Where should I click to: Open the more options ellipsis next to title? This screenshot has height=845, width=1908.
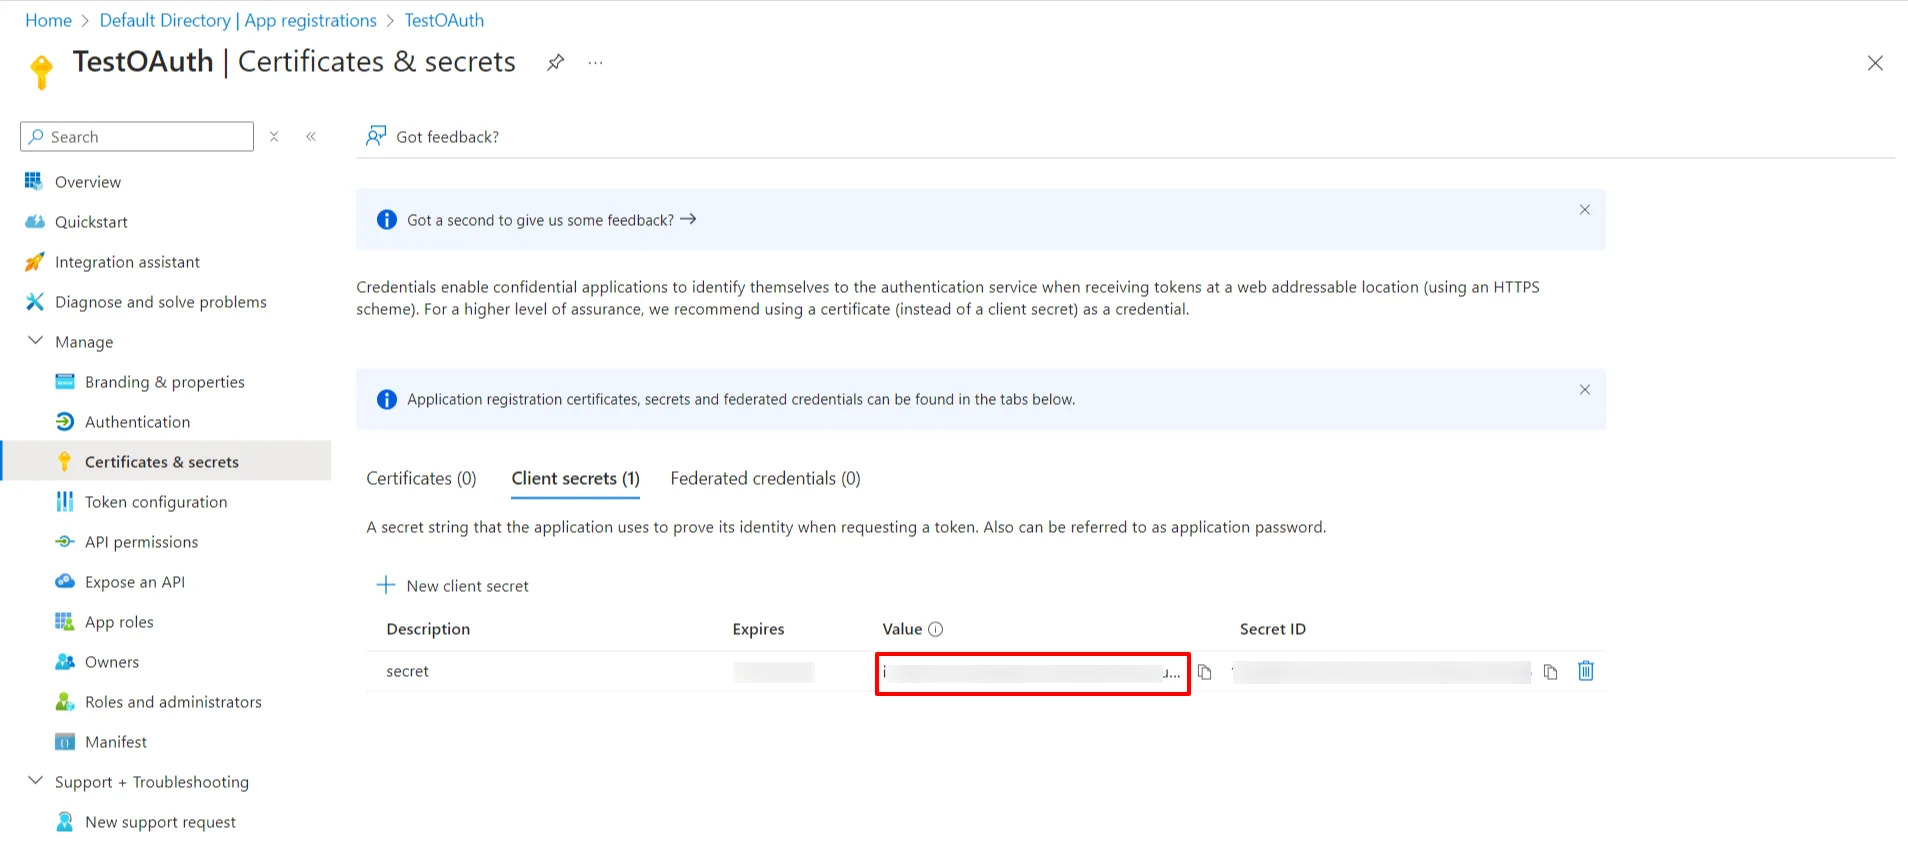(596, 63)
